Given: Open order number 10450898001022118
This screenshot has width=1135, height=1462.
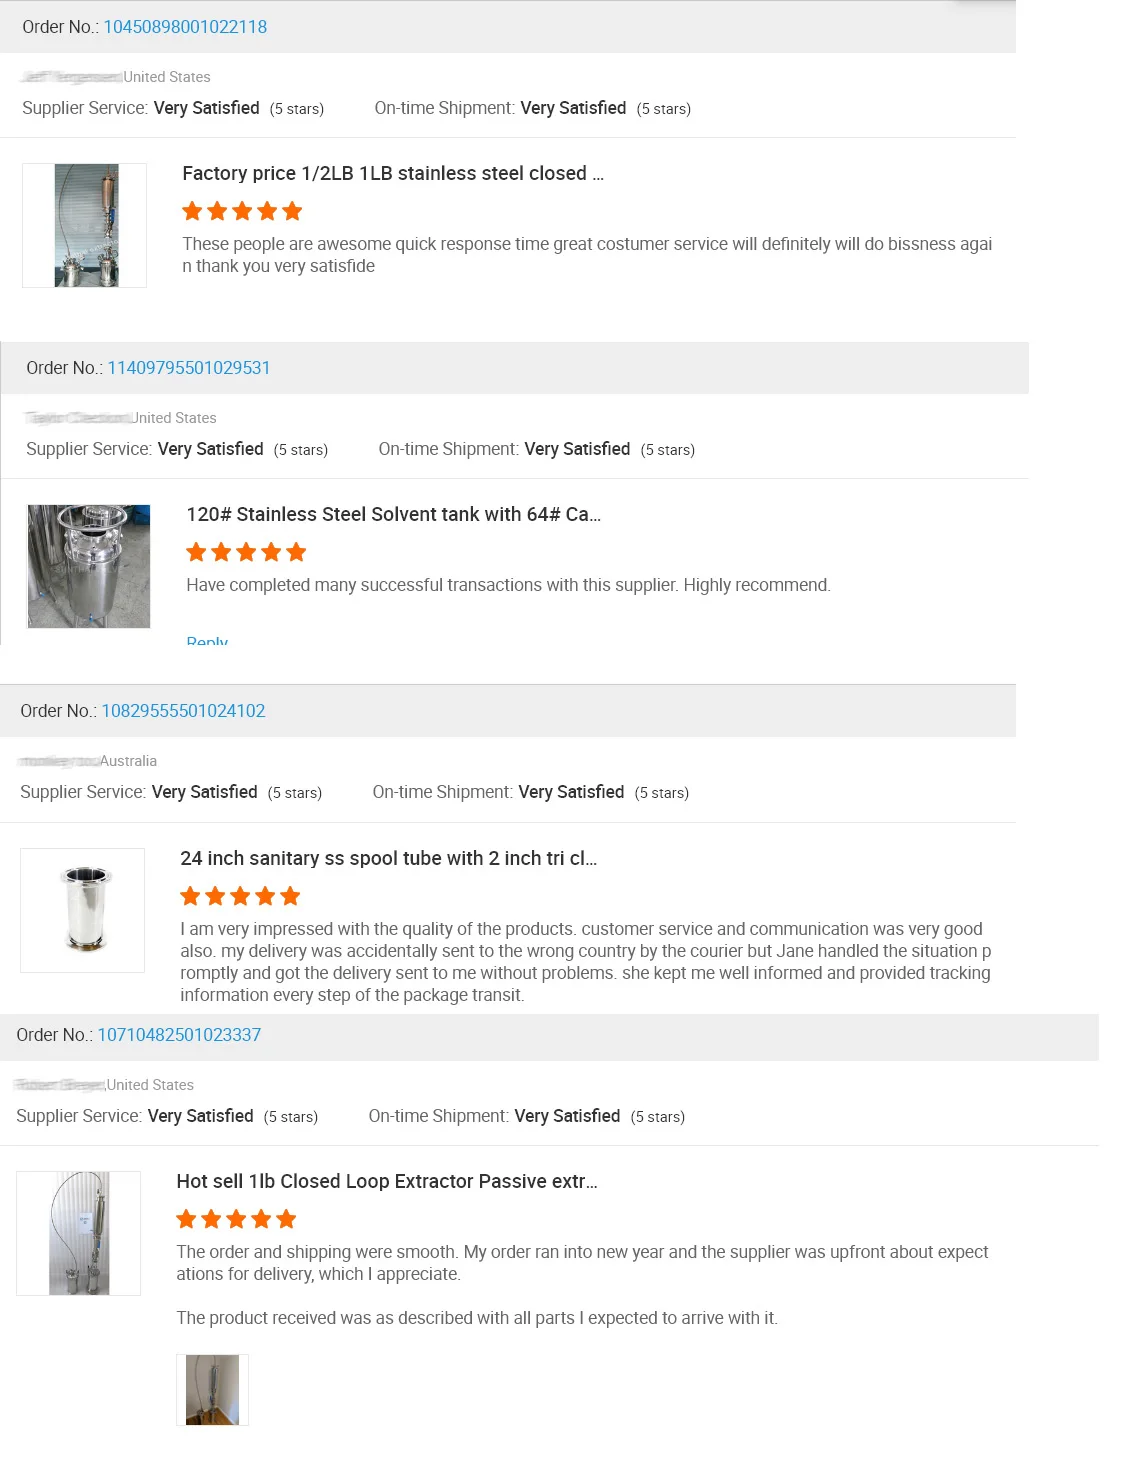Looking at the screenshot, I should tap(185, 27).
